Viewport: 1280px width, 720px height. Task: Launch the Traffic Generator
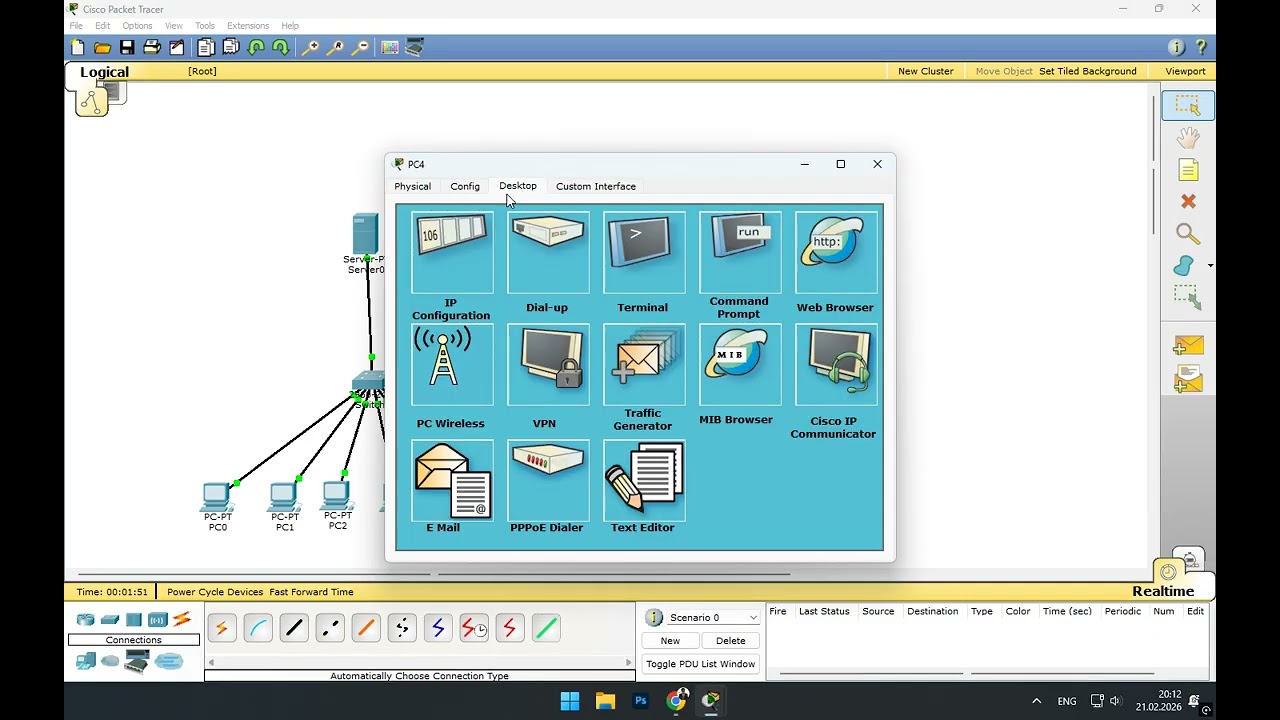[644, 364]
